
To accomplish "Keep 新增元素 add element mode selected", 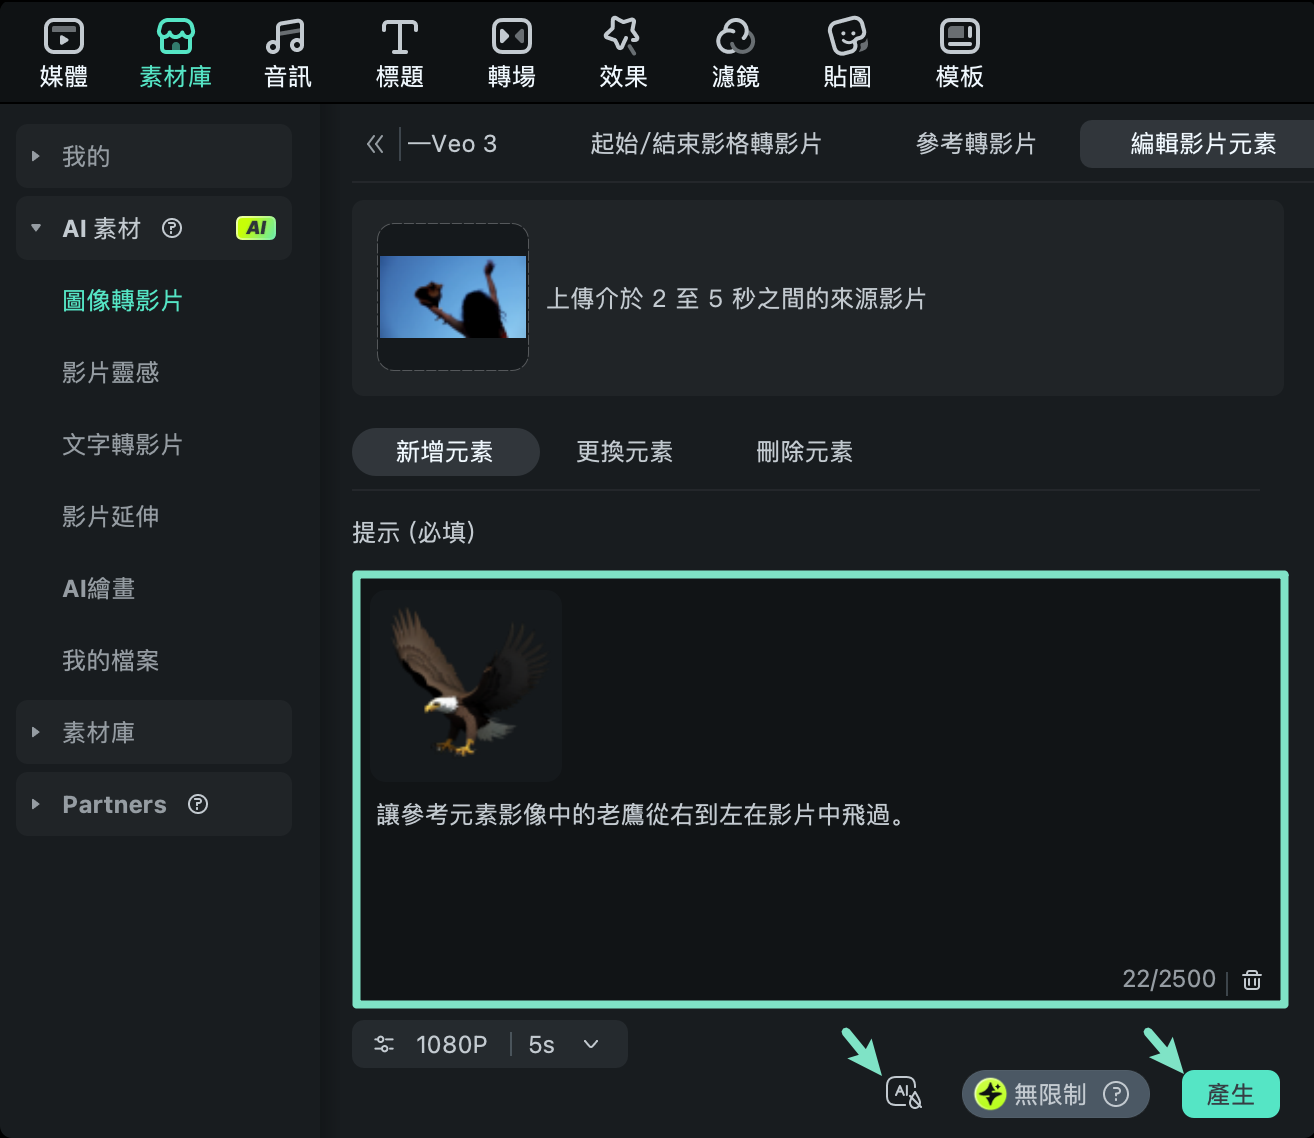I will [445, 452].
